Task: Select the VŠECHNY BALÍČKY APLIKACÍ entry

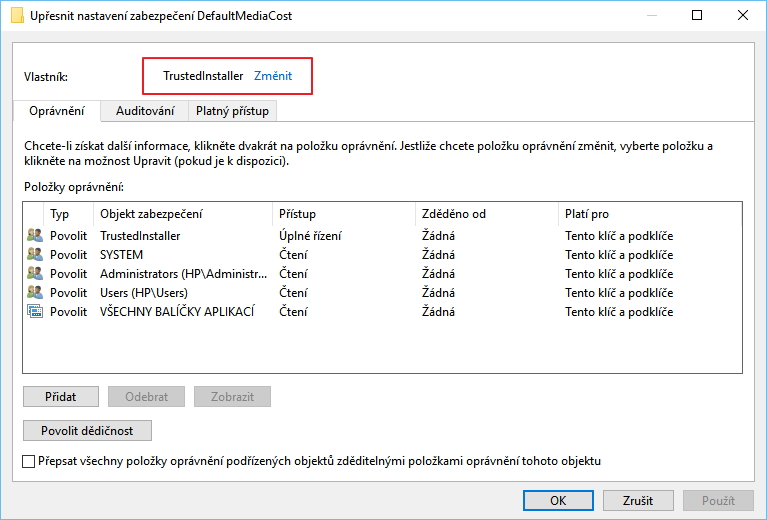Action: pos(177,312)
